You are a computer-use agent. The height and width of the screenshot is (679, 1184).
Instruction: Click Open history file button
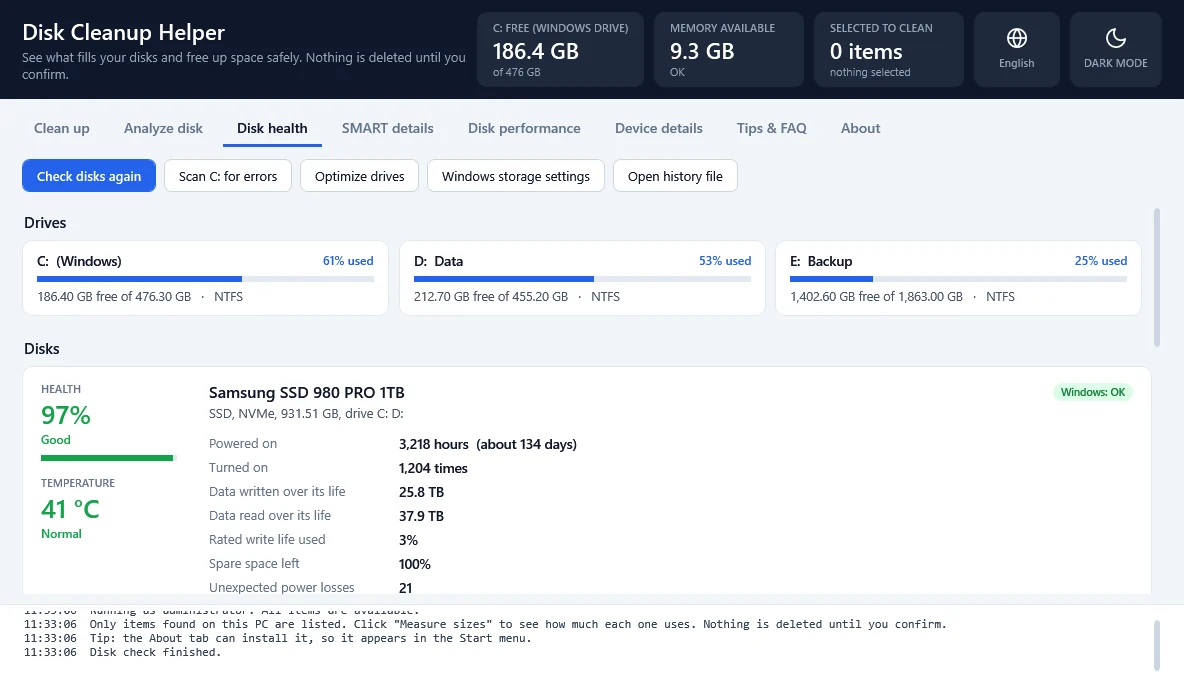click(x=675, y=176)
